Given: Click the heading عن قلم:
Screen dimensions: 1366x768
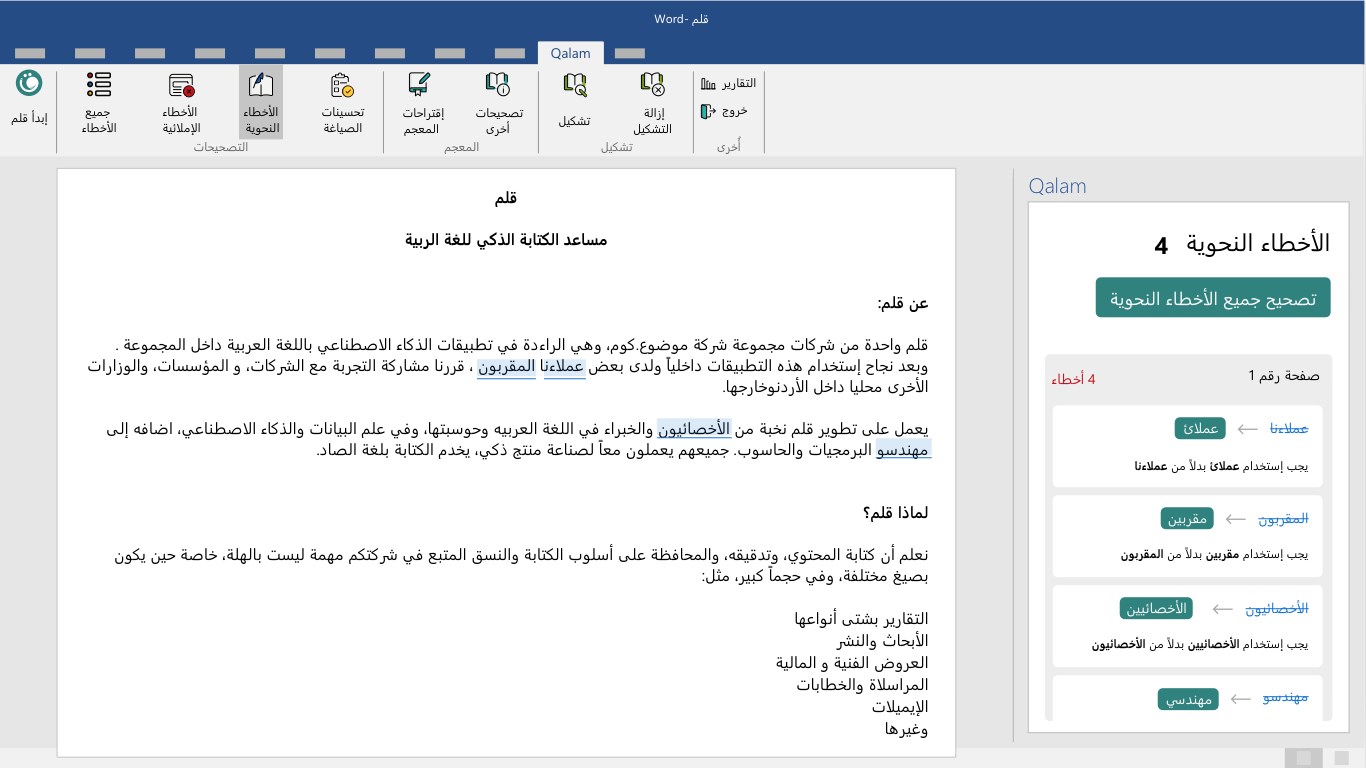Looking at the screenshot, I should tap(903, 303).
